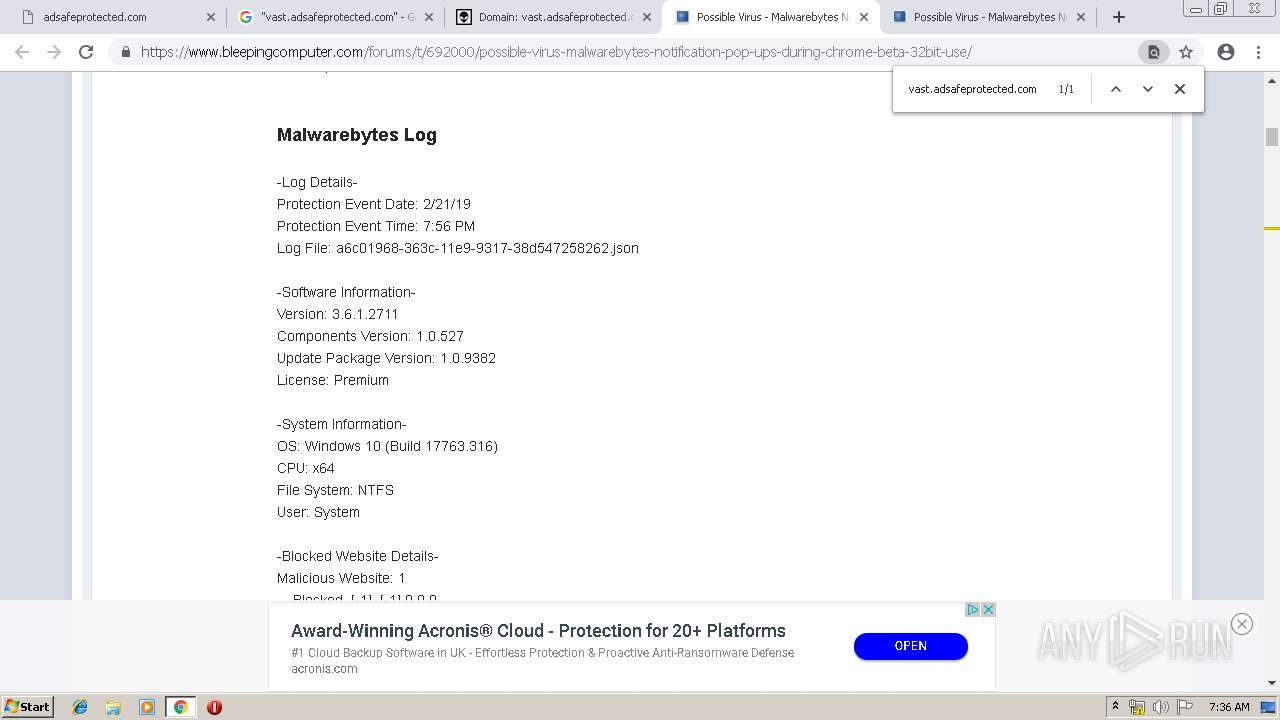The height and width of the screenshot is (720, 1280).
Task: Close the find bar
Action: pyautogui.click(x=1180, y=89)
